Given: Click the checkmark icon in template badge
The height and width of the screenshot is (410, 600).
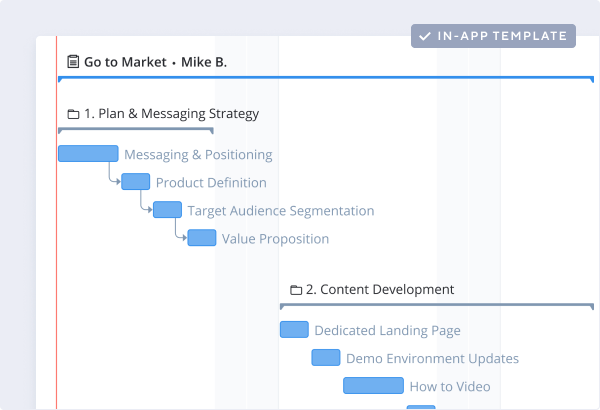Looking at the screenshot, I should [425, 36].
